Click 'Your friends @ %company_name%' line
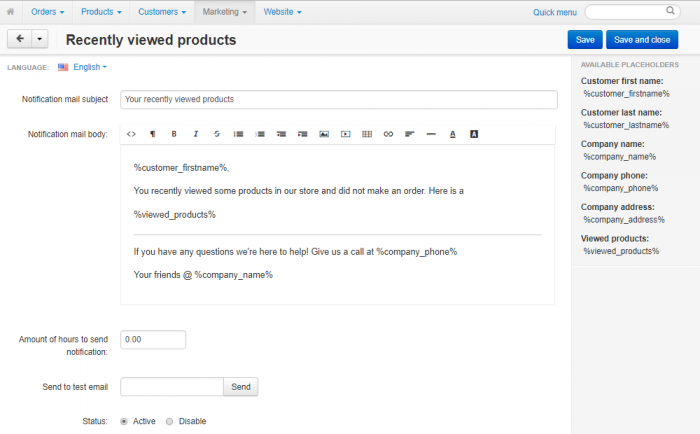Screen dimensions: 700x434 203,275
